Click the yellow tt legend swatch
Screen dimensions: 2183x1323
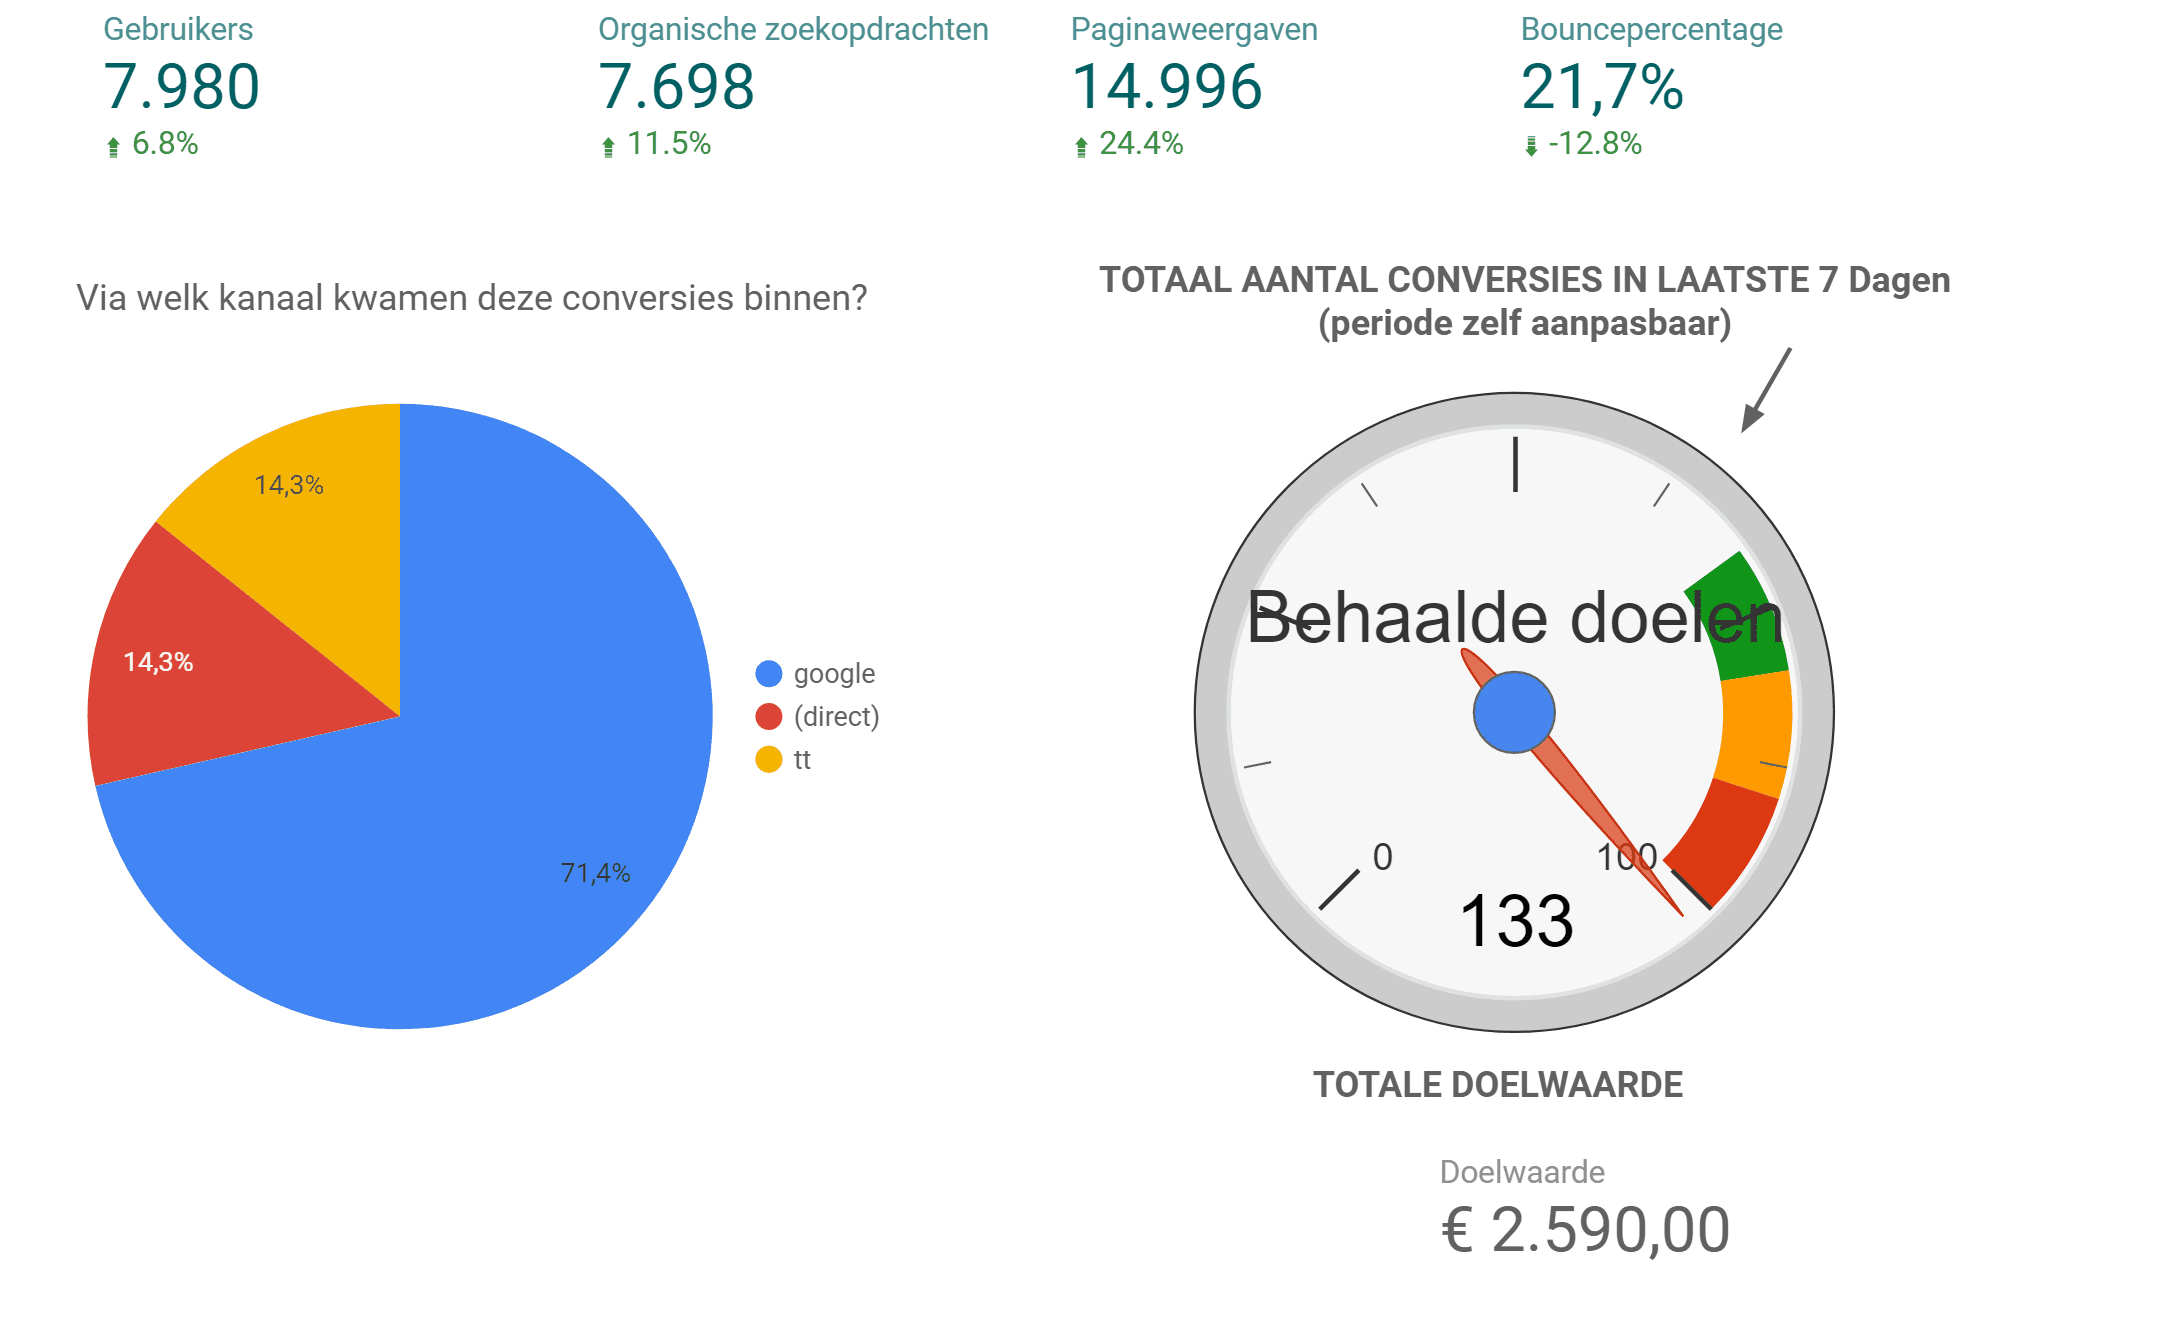pos(768,760)
